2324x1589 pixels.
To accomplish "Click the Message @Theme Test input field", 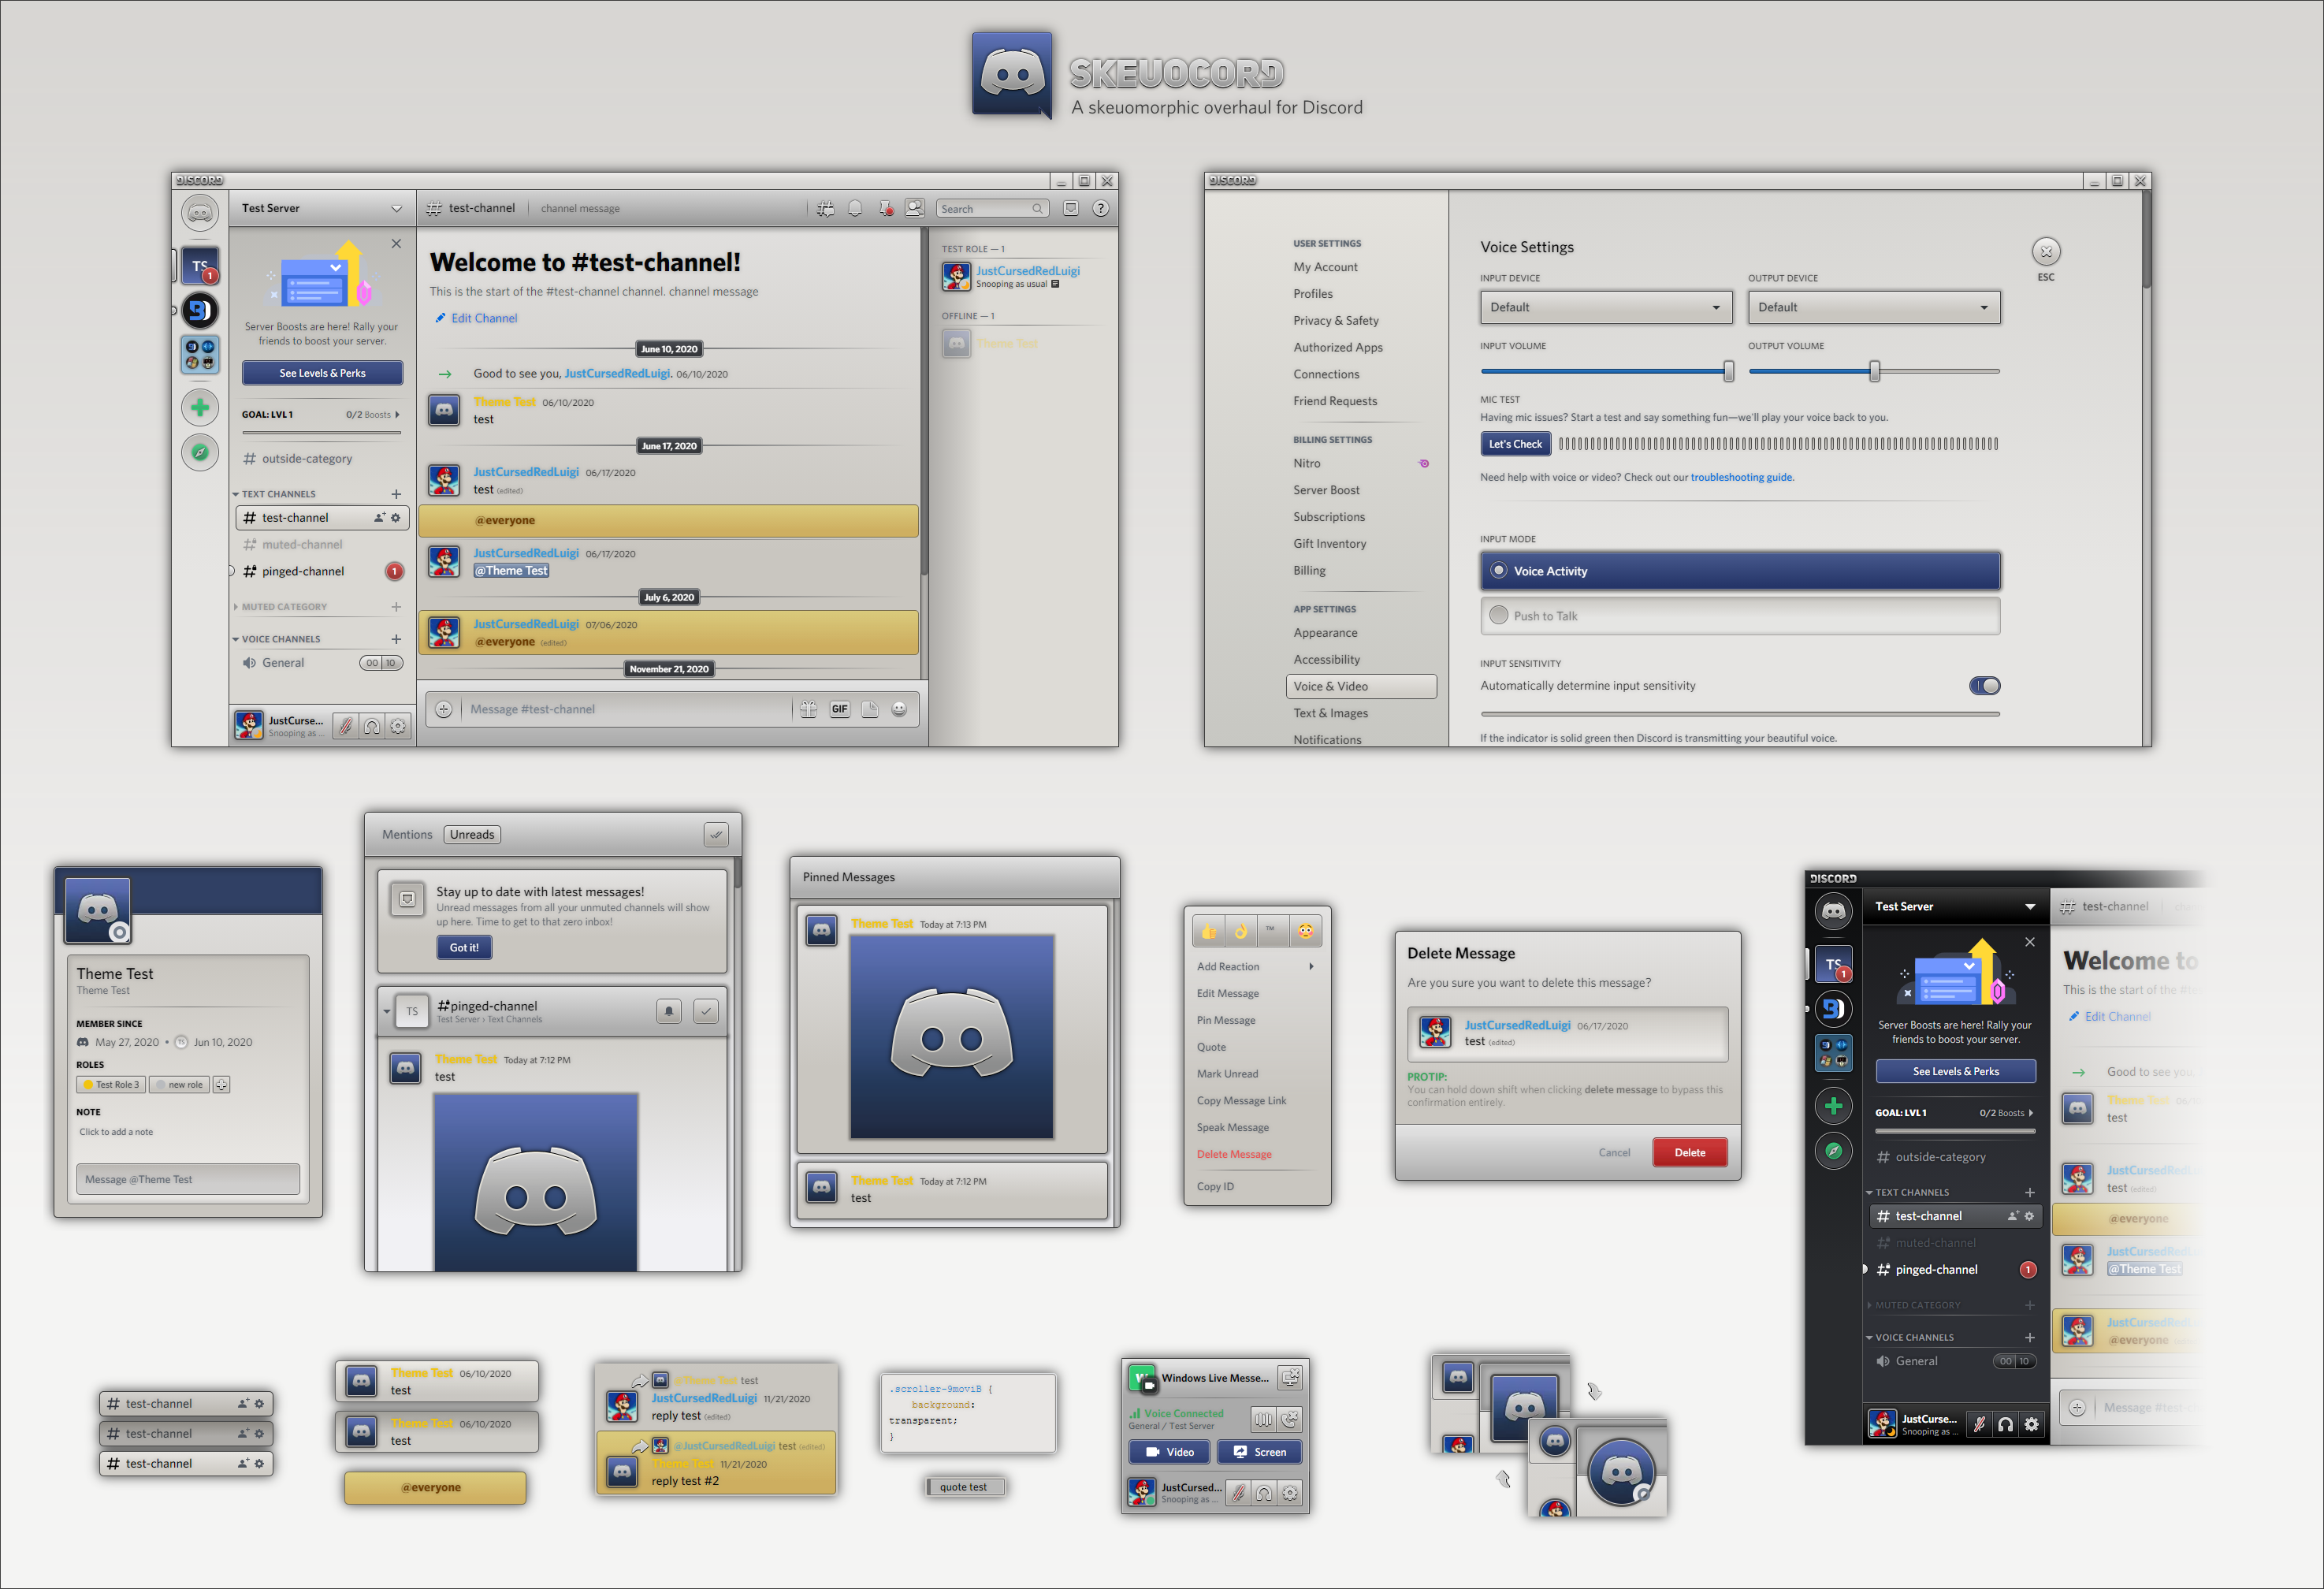I will 187,1179.
